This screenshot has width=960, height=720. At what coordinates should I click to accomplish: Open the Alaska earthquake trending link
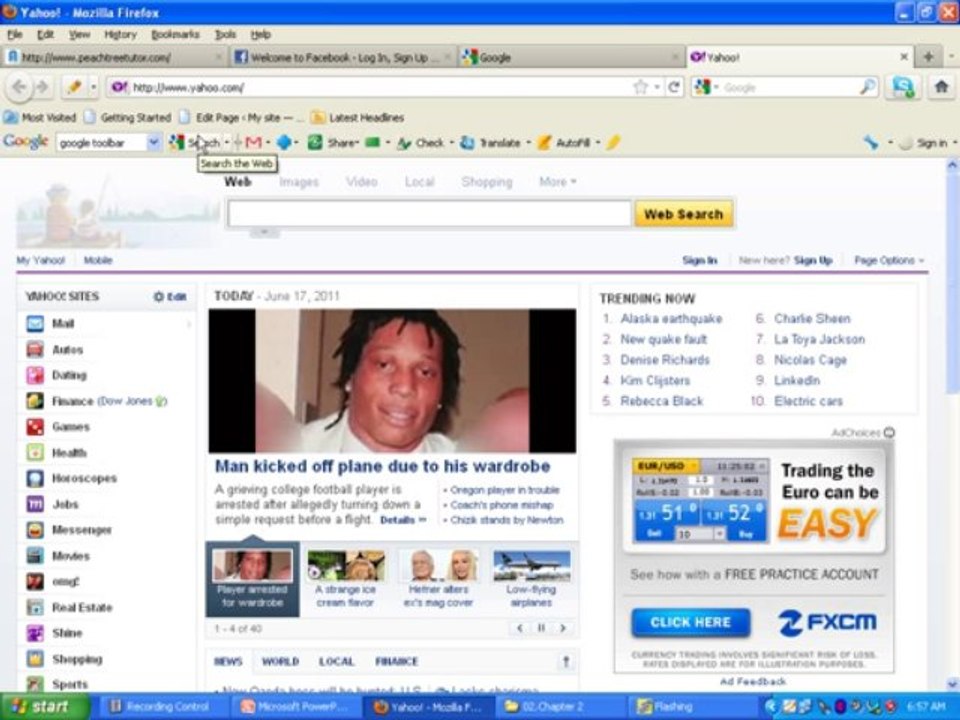pyautogui.click(x=671, y=318)
